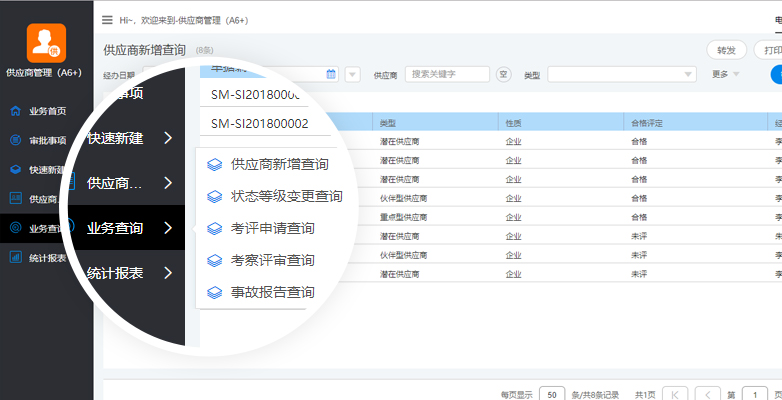Open the 类型 dropdown filter

click(622, 75)
